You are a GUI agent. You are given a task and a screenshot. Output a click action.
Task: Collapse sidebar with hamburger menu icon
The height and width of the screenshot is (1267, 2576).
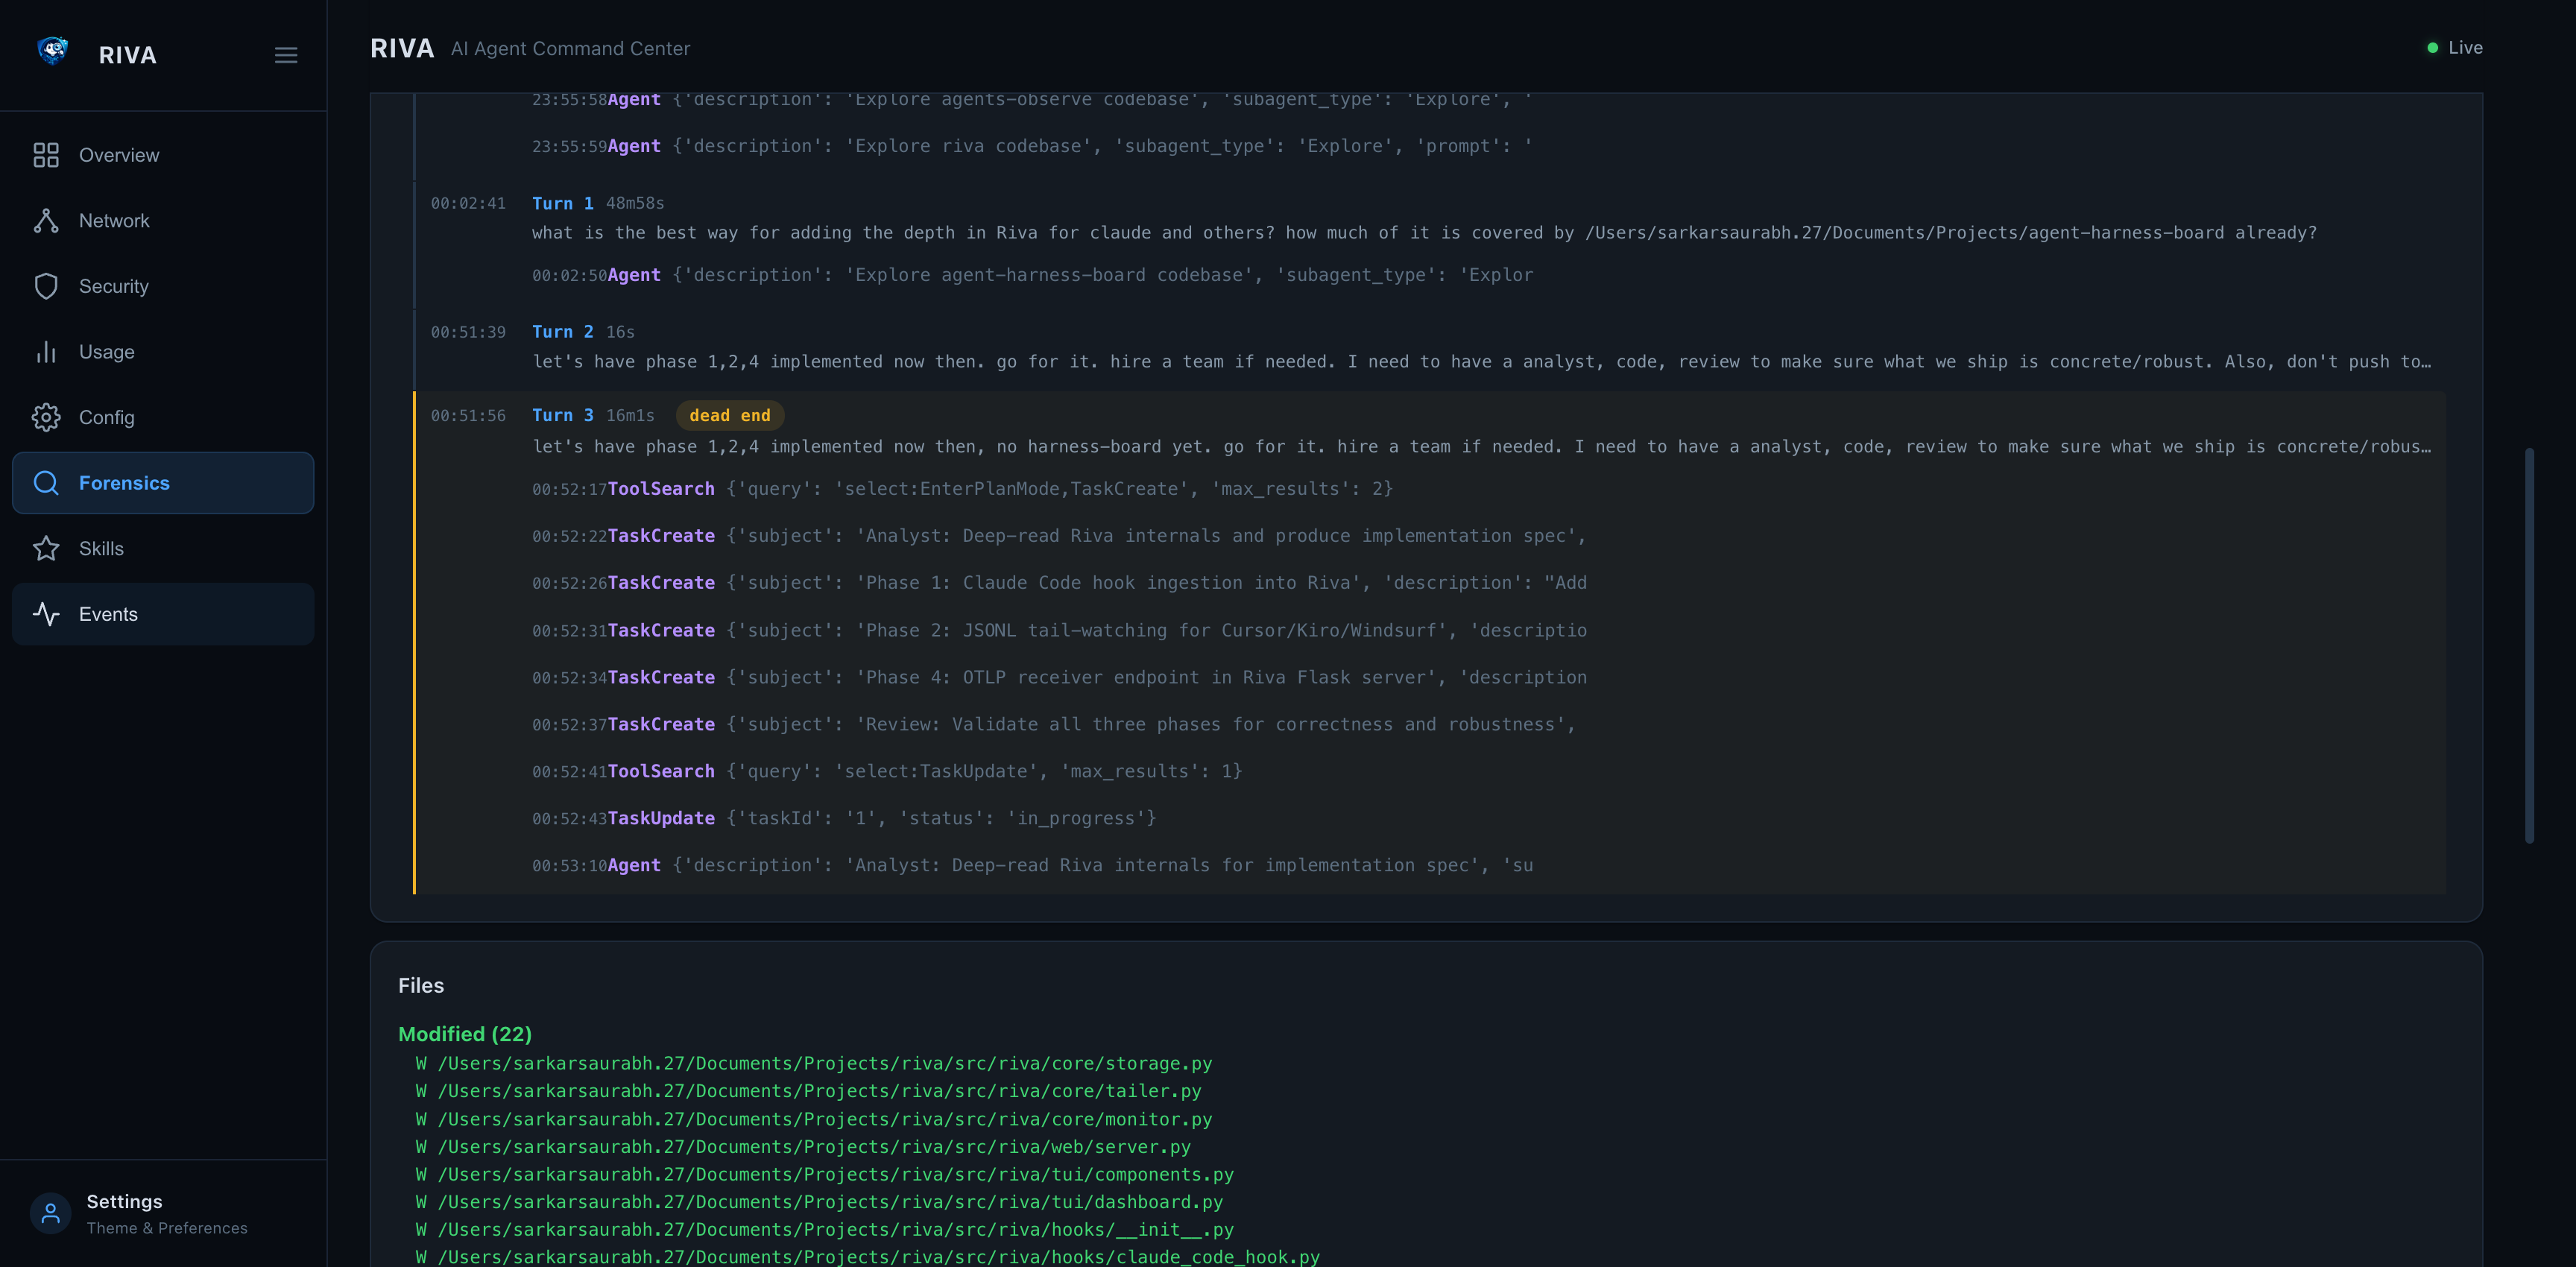(286, 55)
